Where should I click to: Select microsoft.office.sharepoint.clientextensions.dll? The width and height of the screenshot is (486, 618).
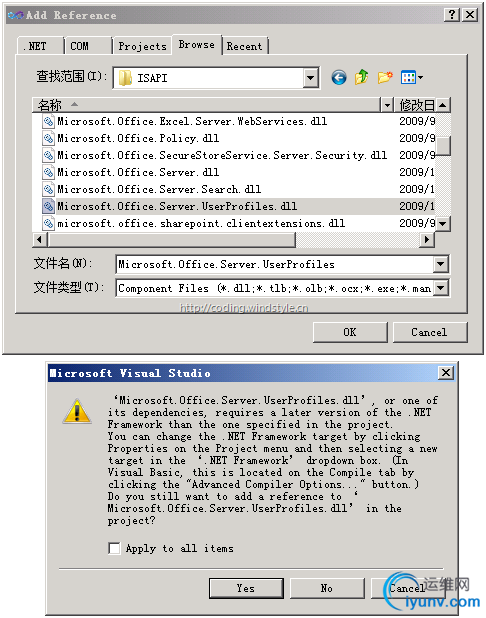(201, 223)
